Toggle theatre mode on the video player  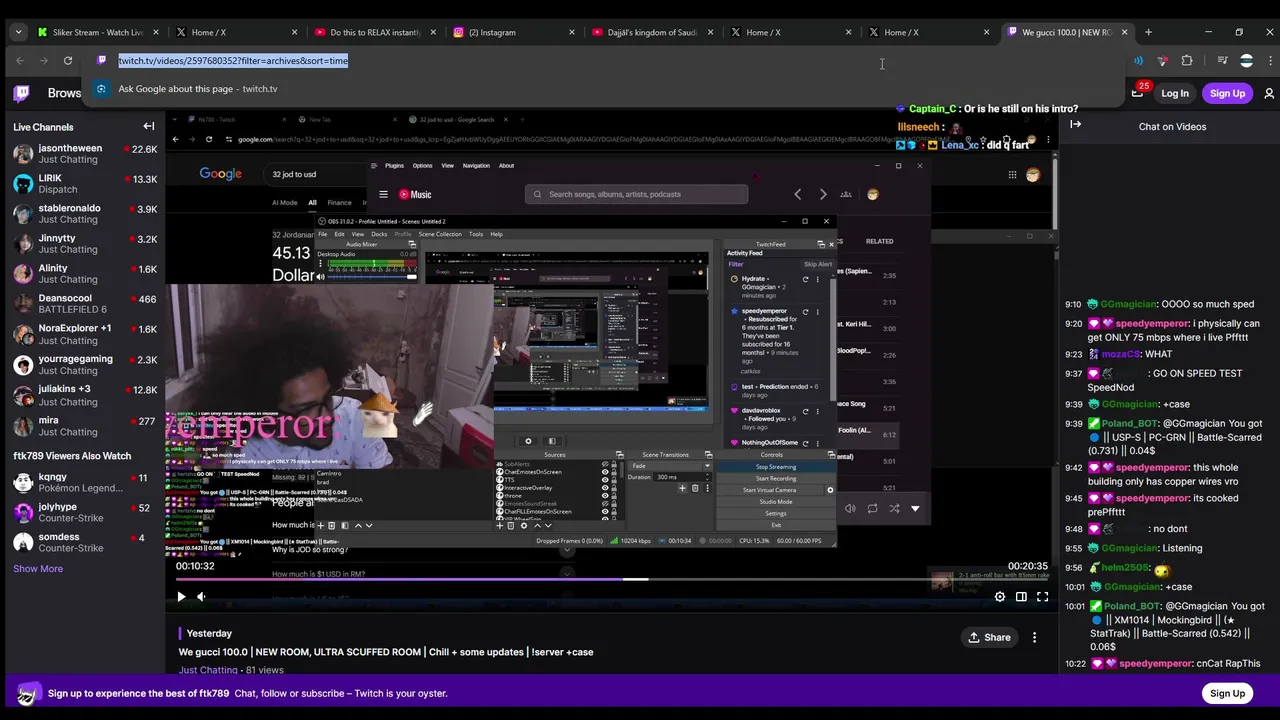click(1021, 597)
